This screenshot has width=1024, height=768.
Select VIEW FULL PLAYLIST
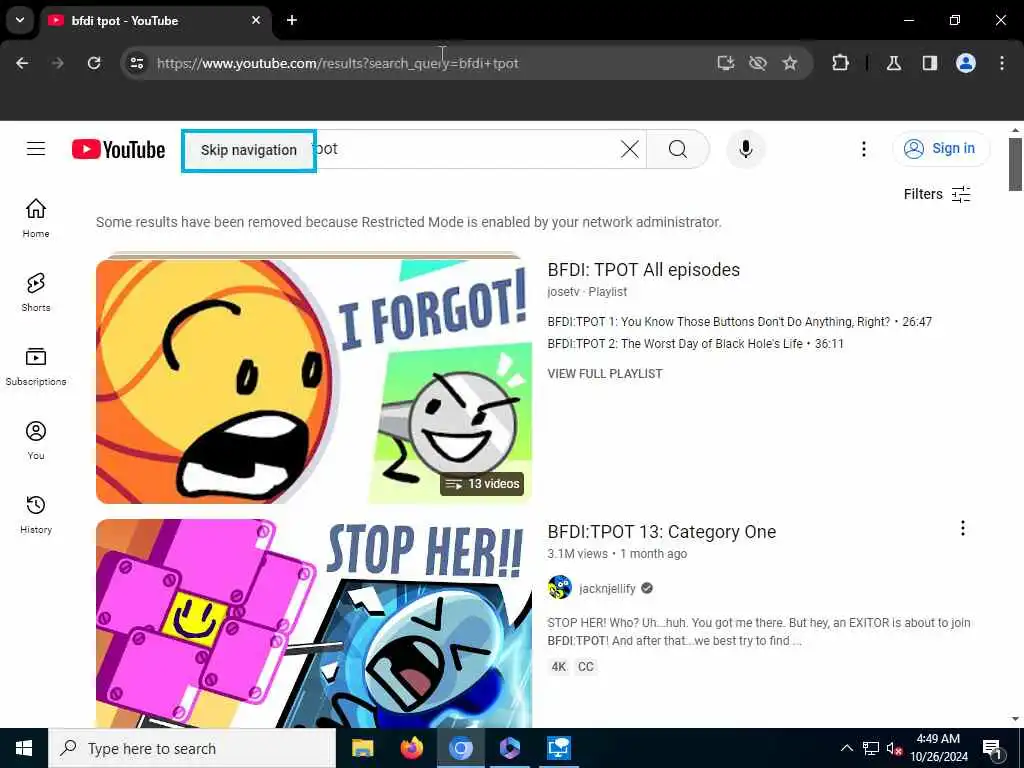pyautogui.click(x=605, y=374)
